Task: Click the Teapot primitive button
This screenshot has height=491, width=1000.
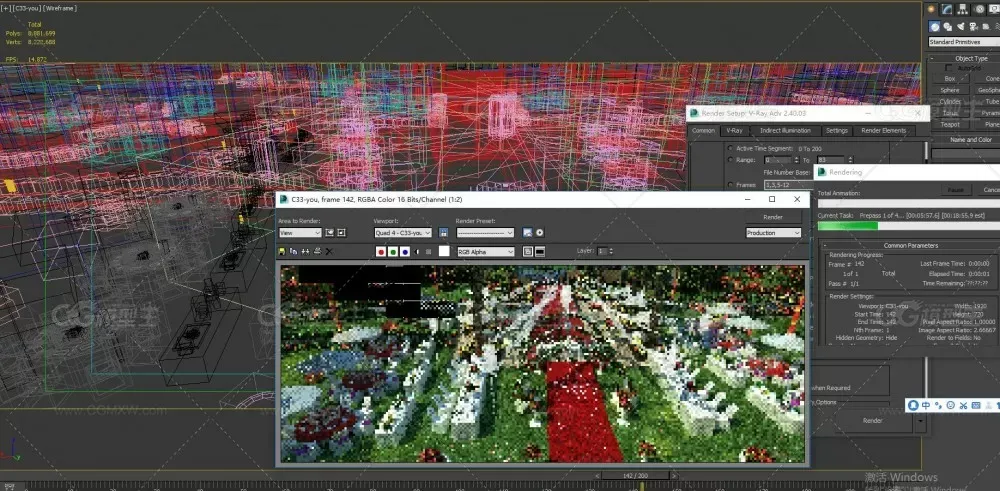Action: click(950, 124)
